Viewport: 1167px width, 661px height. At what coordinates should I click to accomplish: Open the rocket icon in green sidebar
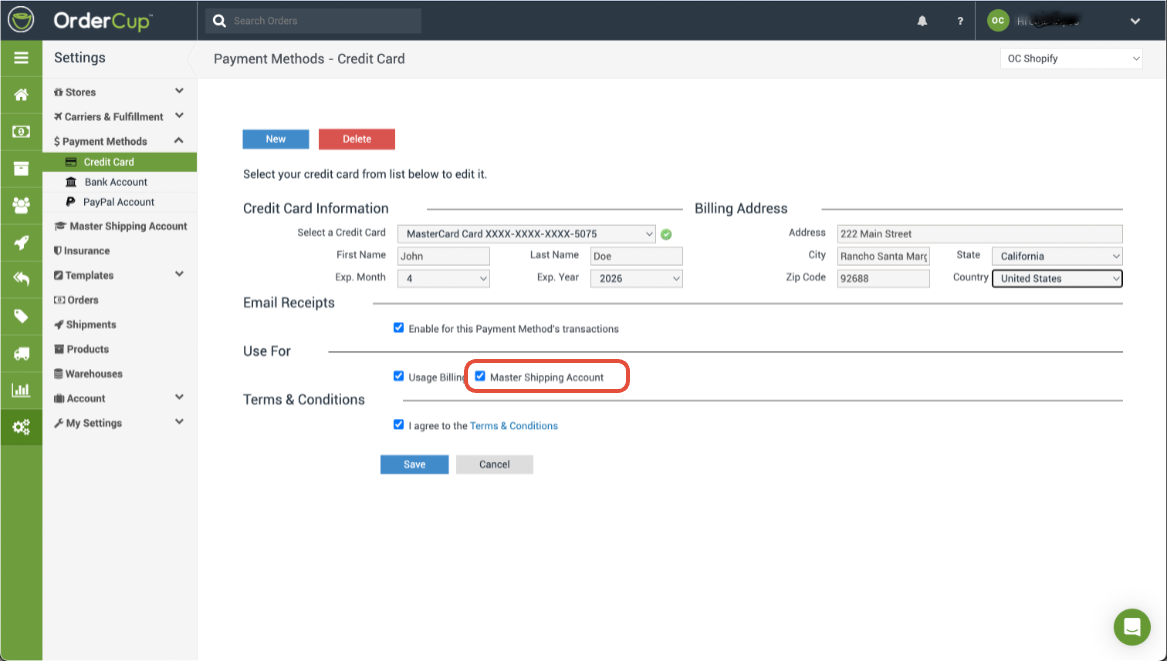point(21,243)
